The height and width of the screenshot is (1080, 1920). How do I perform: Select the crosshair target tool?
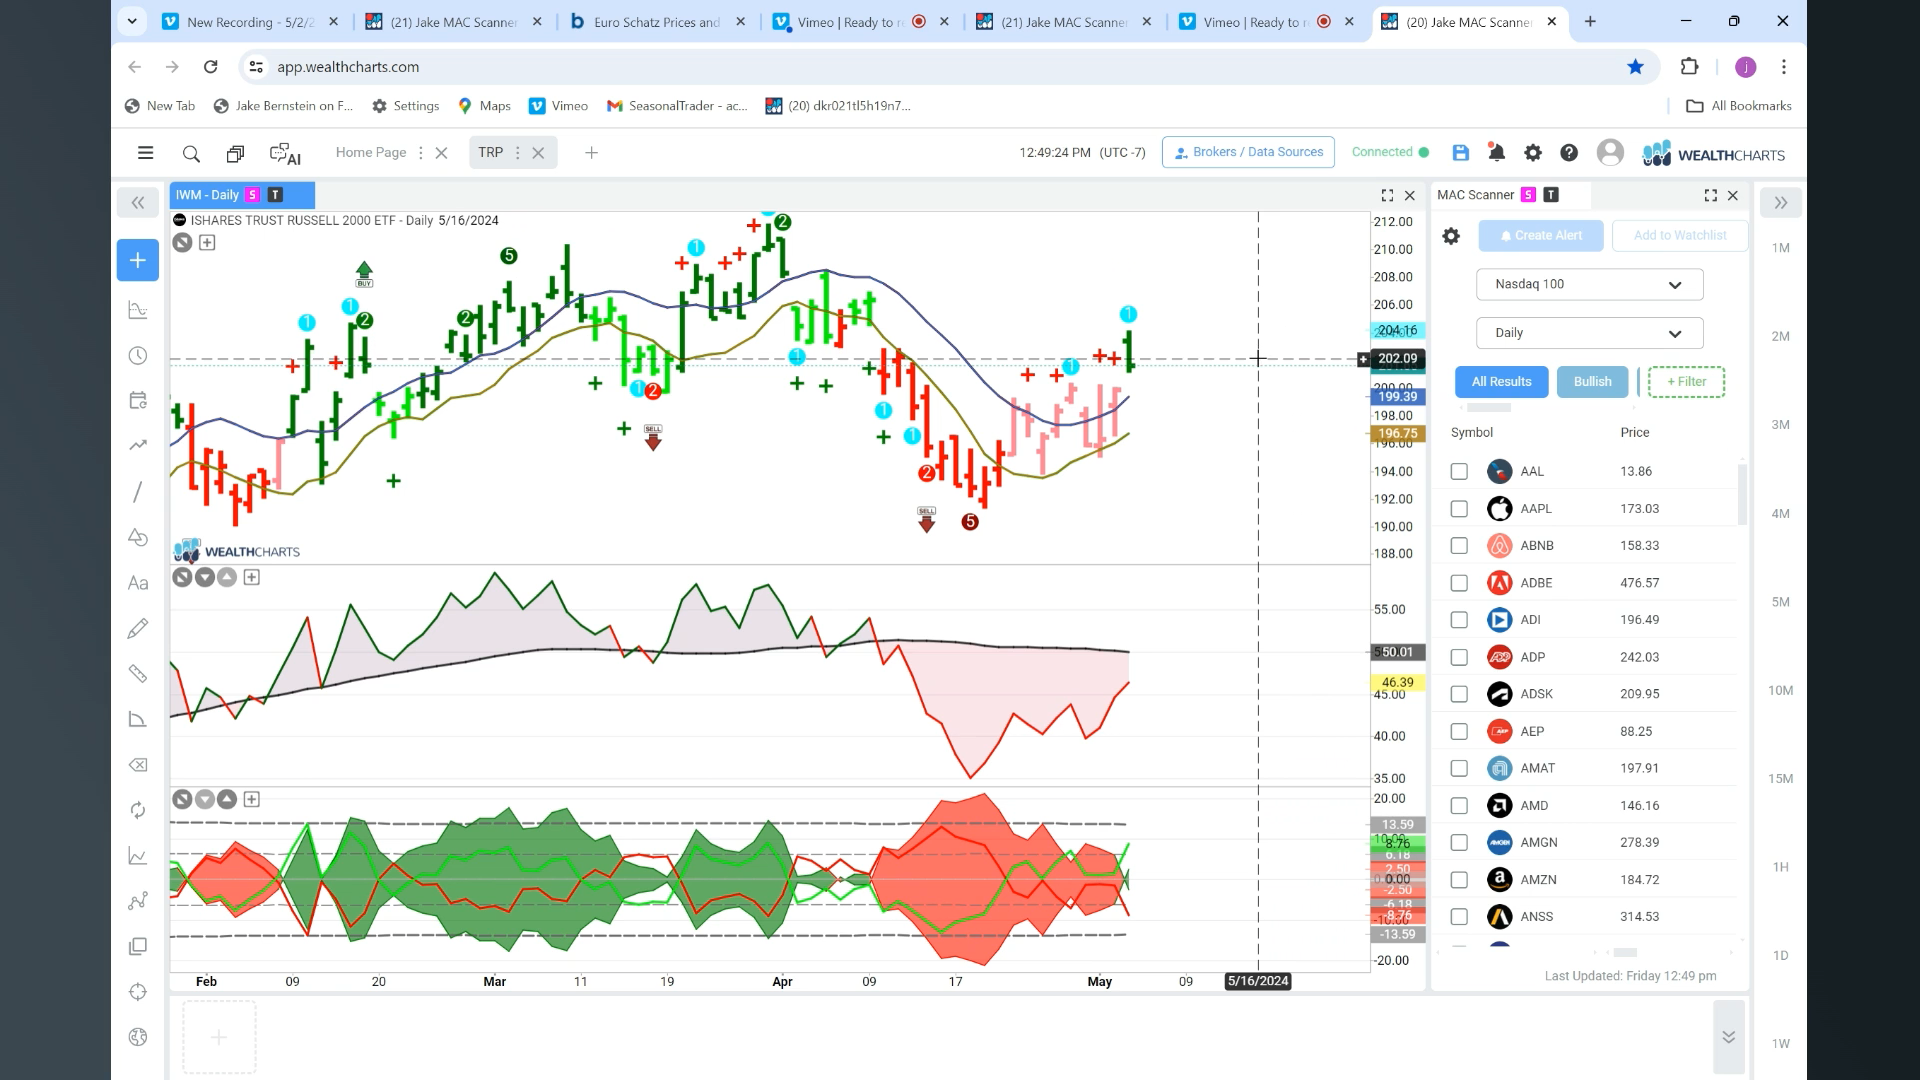pyautogui.click(x=138, y=992)
